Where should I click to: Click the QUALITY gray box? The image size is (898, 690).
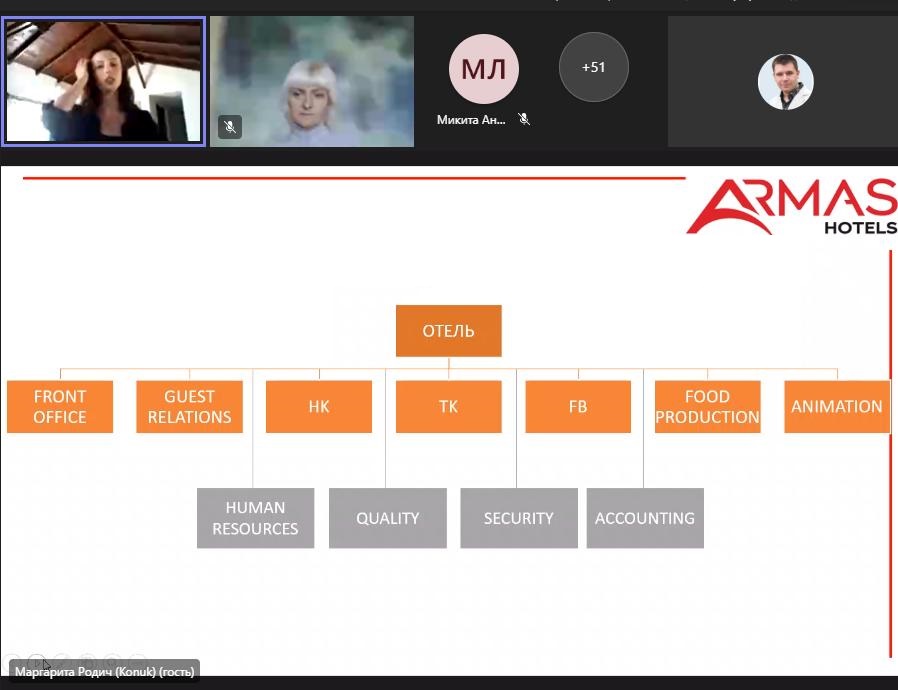388,518
